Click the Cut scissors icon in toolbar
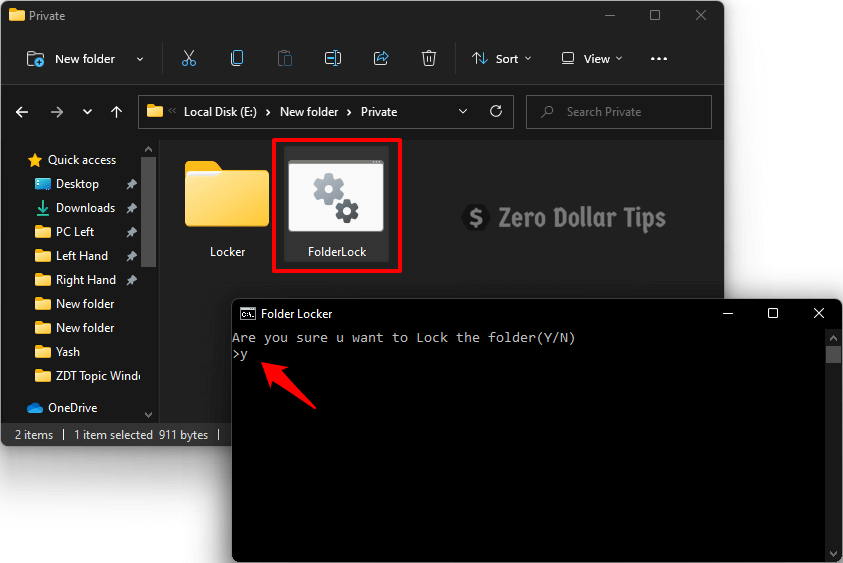This screenshot has height=563, width=843. (x=189, y=58)
